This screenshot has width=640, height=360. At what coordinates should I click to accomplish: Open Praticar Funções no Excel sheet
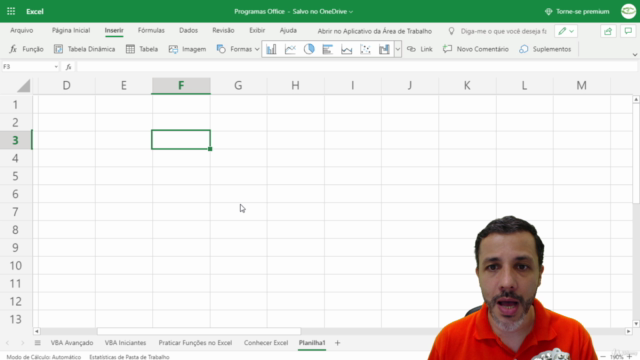195,343
